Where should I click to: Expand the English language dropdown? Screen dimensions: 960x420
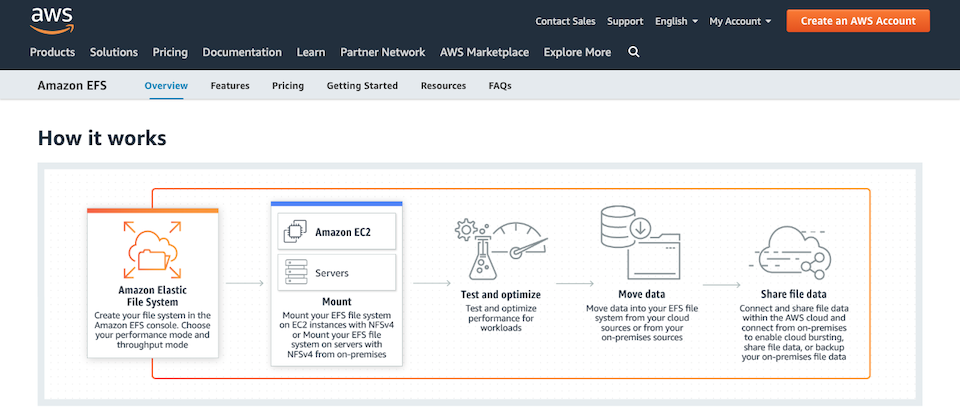click(x=676, y=21)
